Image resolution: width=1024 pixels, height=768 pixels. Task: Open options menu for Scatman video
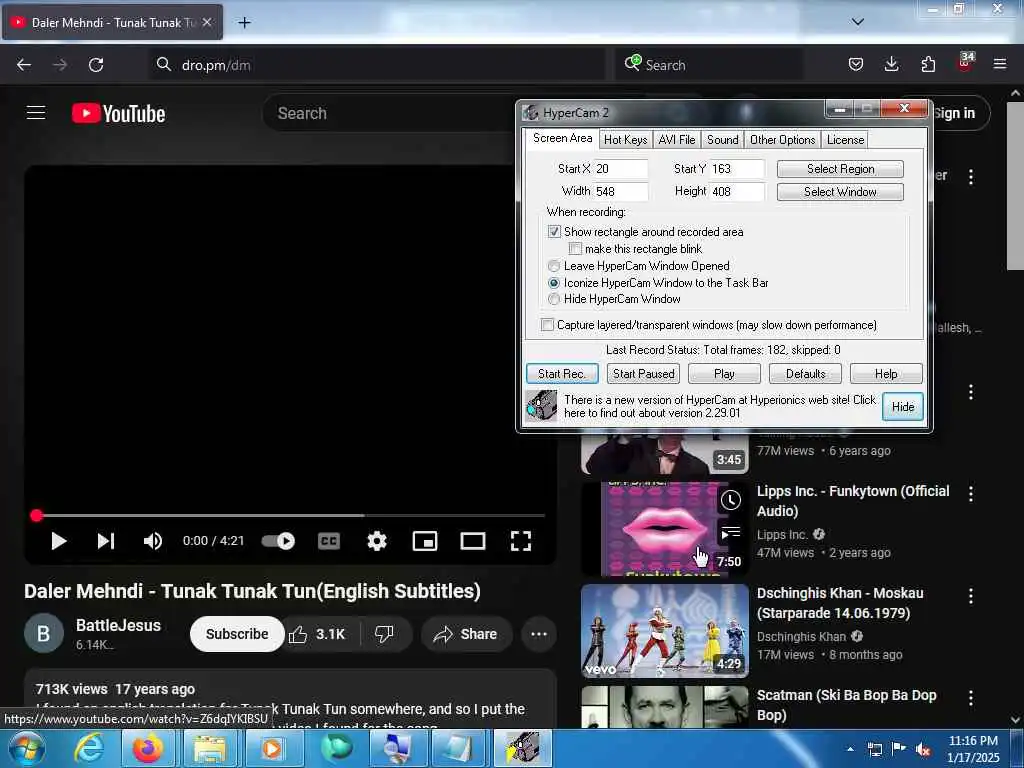coord(971,698)
